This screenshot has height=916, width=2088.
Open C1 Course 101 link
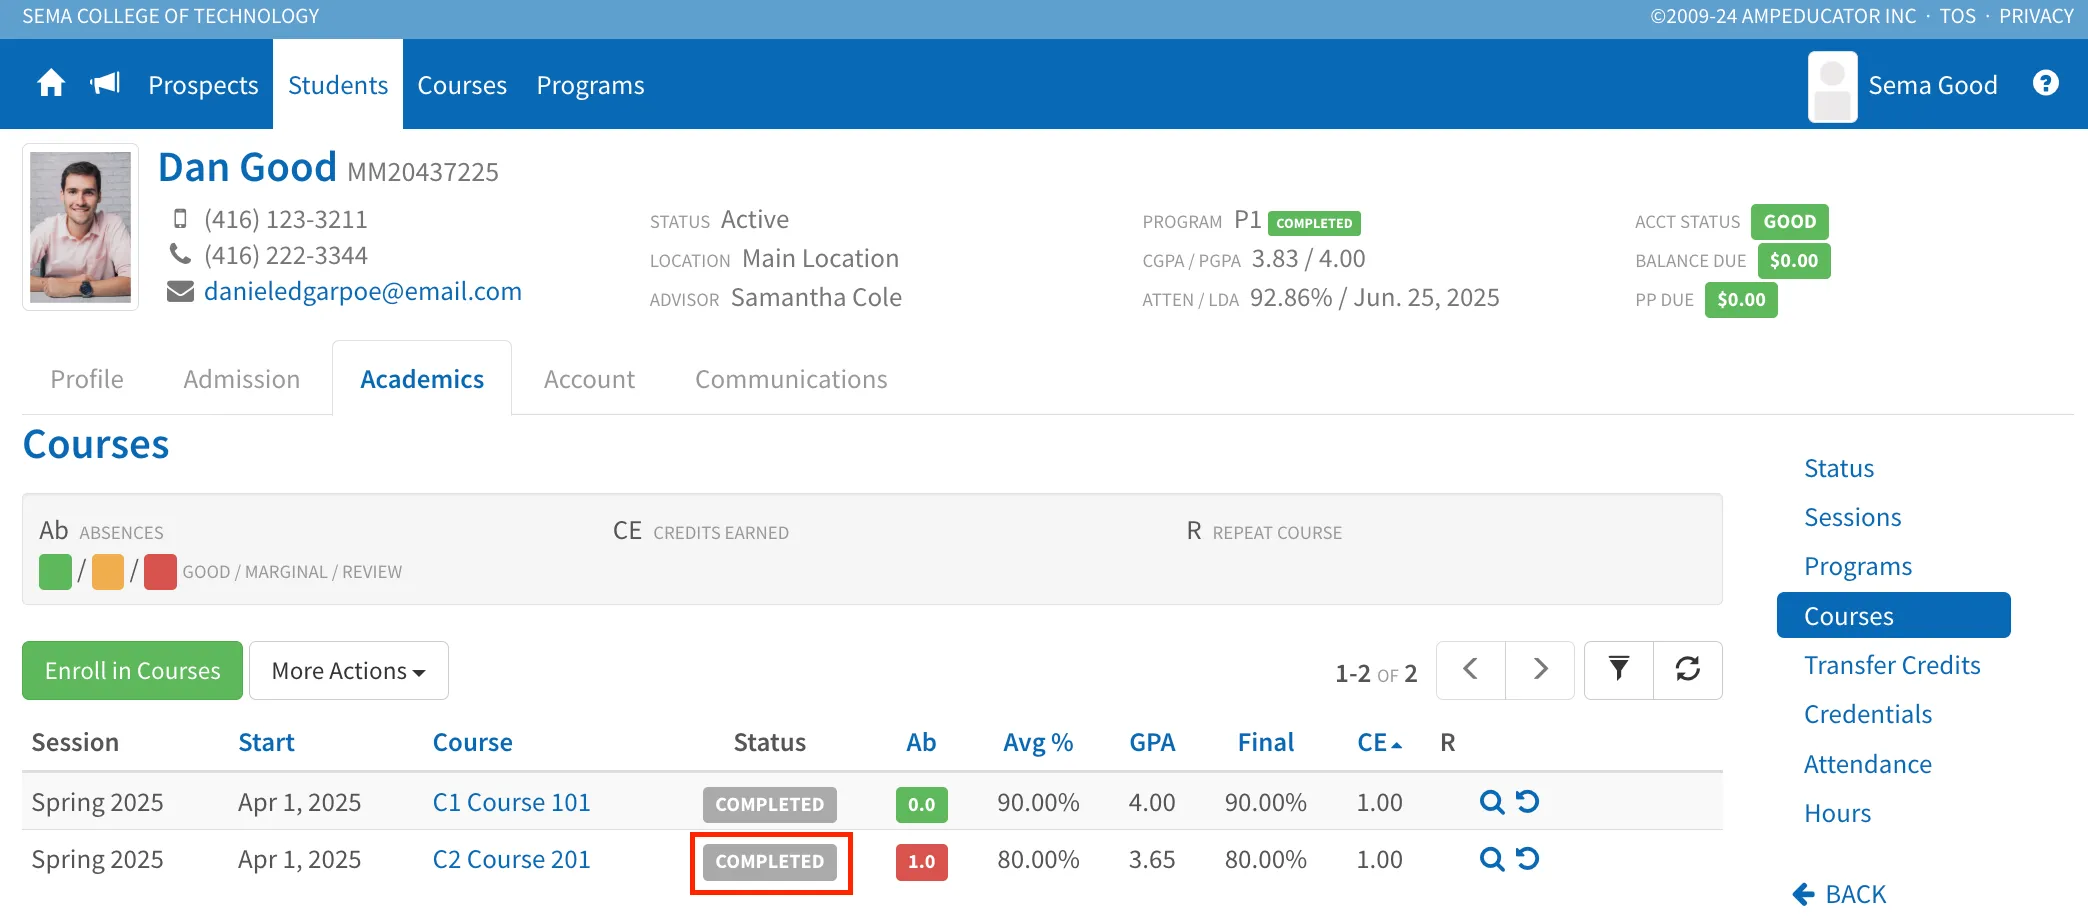pyautogui.click(x=511, y=802)
